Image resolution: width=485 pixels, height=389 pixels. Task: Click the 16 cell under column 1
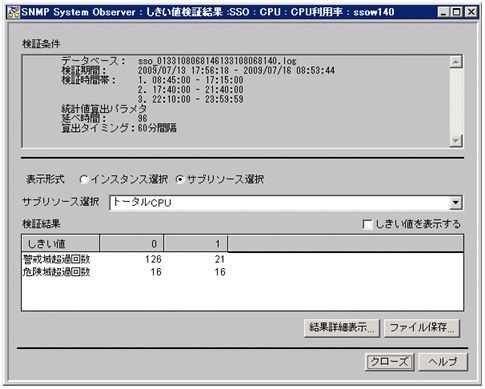pyautogui.click(x=220, y=272)
